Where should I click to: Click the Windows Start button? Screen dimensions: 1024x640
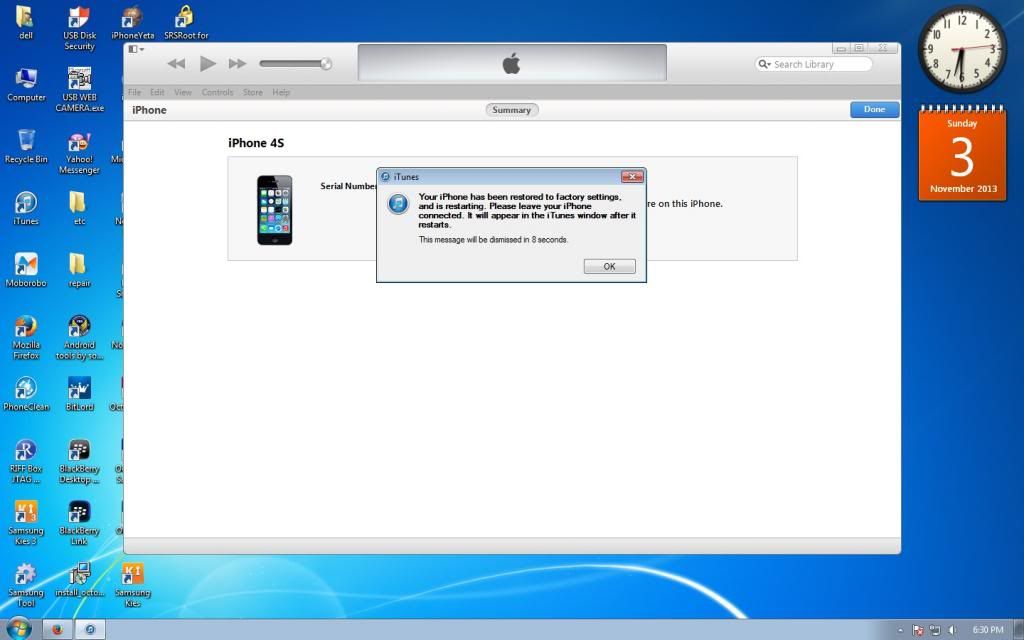click(18, 629)
